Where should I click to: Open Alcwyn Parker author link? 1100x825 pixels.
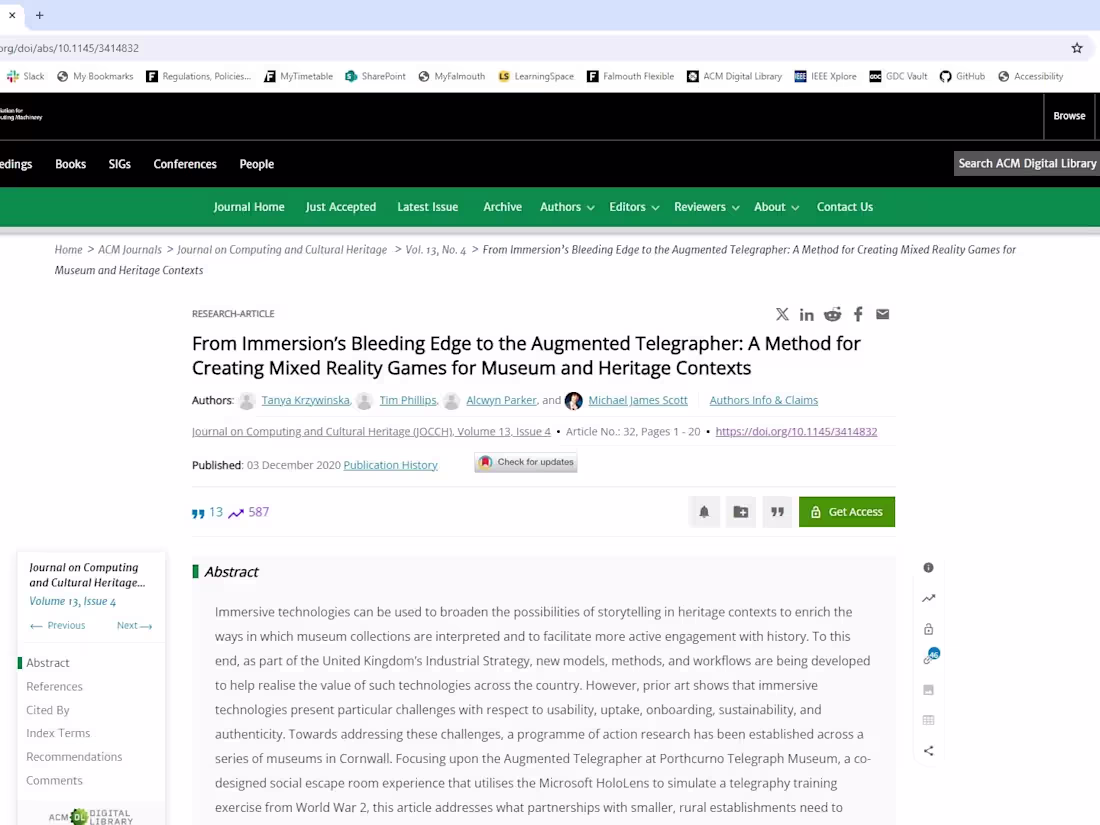click(502, 400)
